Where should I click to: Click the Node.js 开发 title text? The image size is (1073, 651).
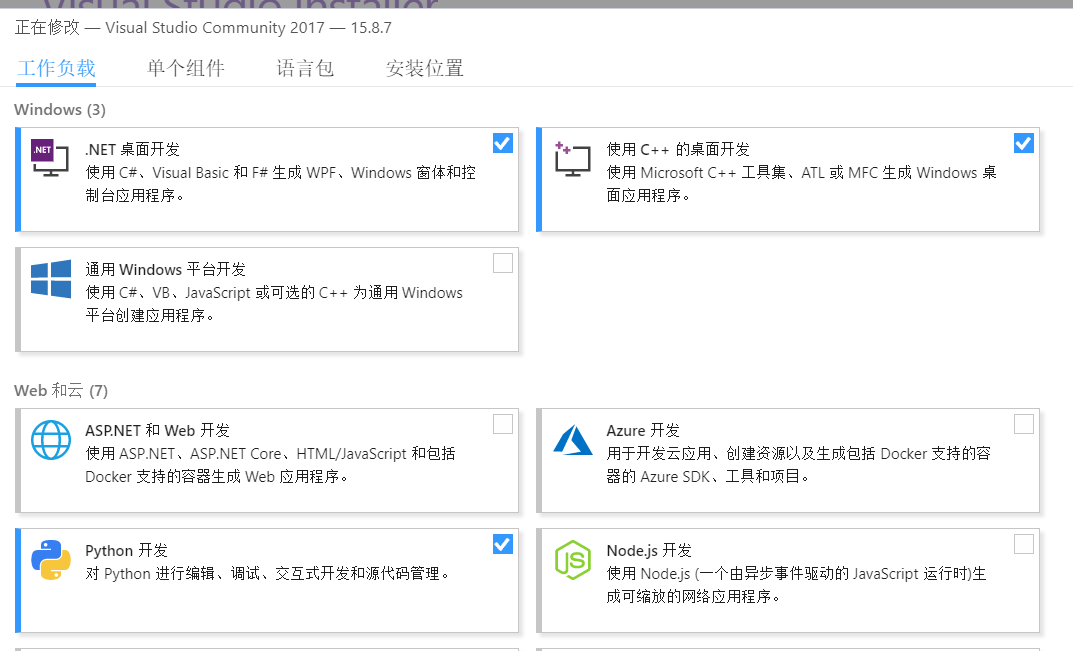click(x=649, y=550)
